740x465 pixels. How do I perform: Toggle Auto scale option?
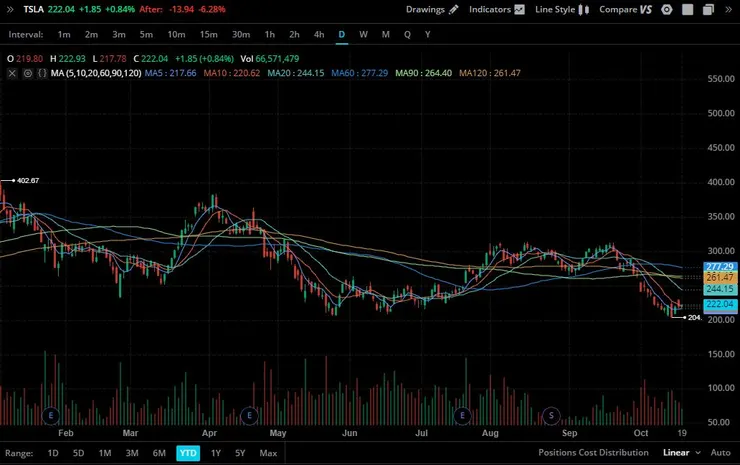[x=720, y=453]
